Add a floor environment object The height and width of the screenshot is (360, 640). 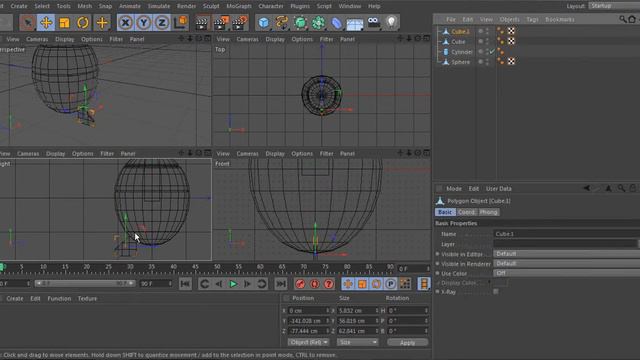tap(355, 23)
